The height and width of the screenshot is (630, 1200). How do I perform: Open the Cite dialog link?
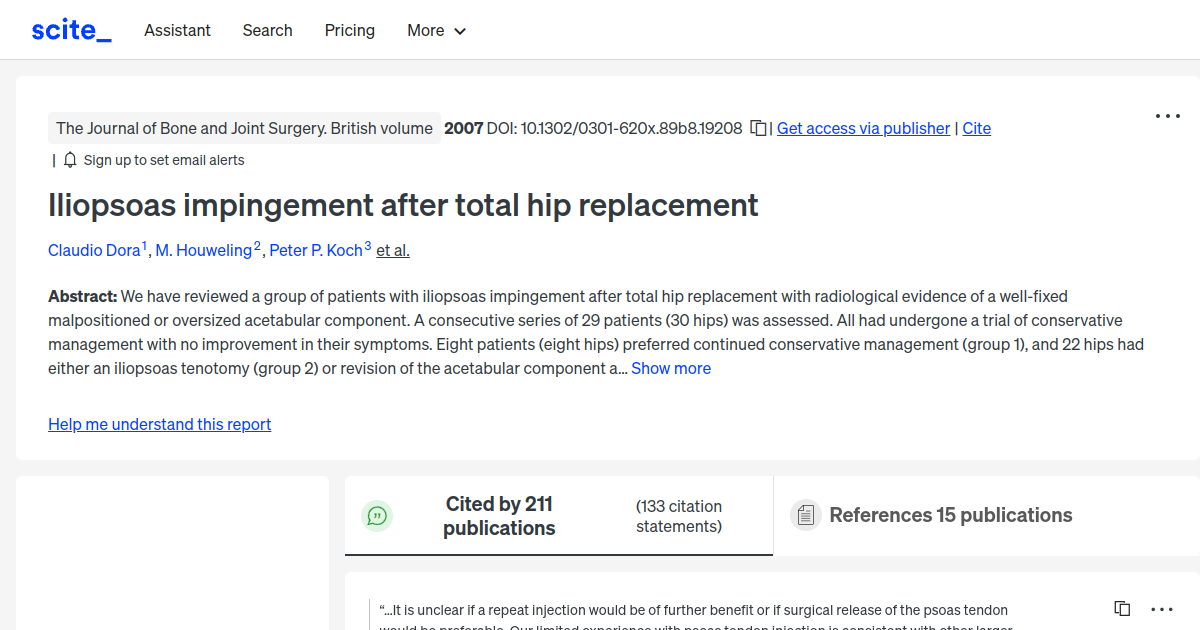click(976, 128)
